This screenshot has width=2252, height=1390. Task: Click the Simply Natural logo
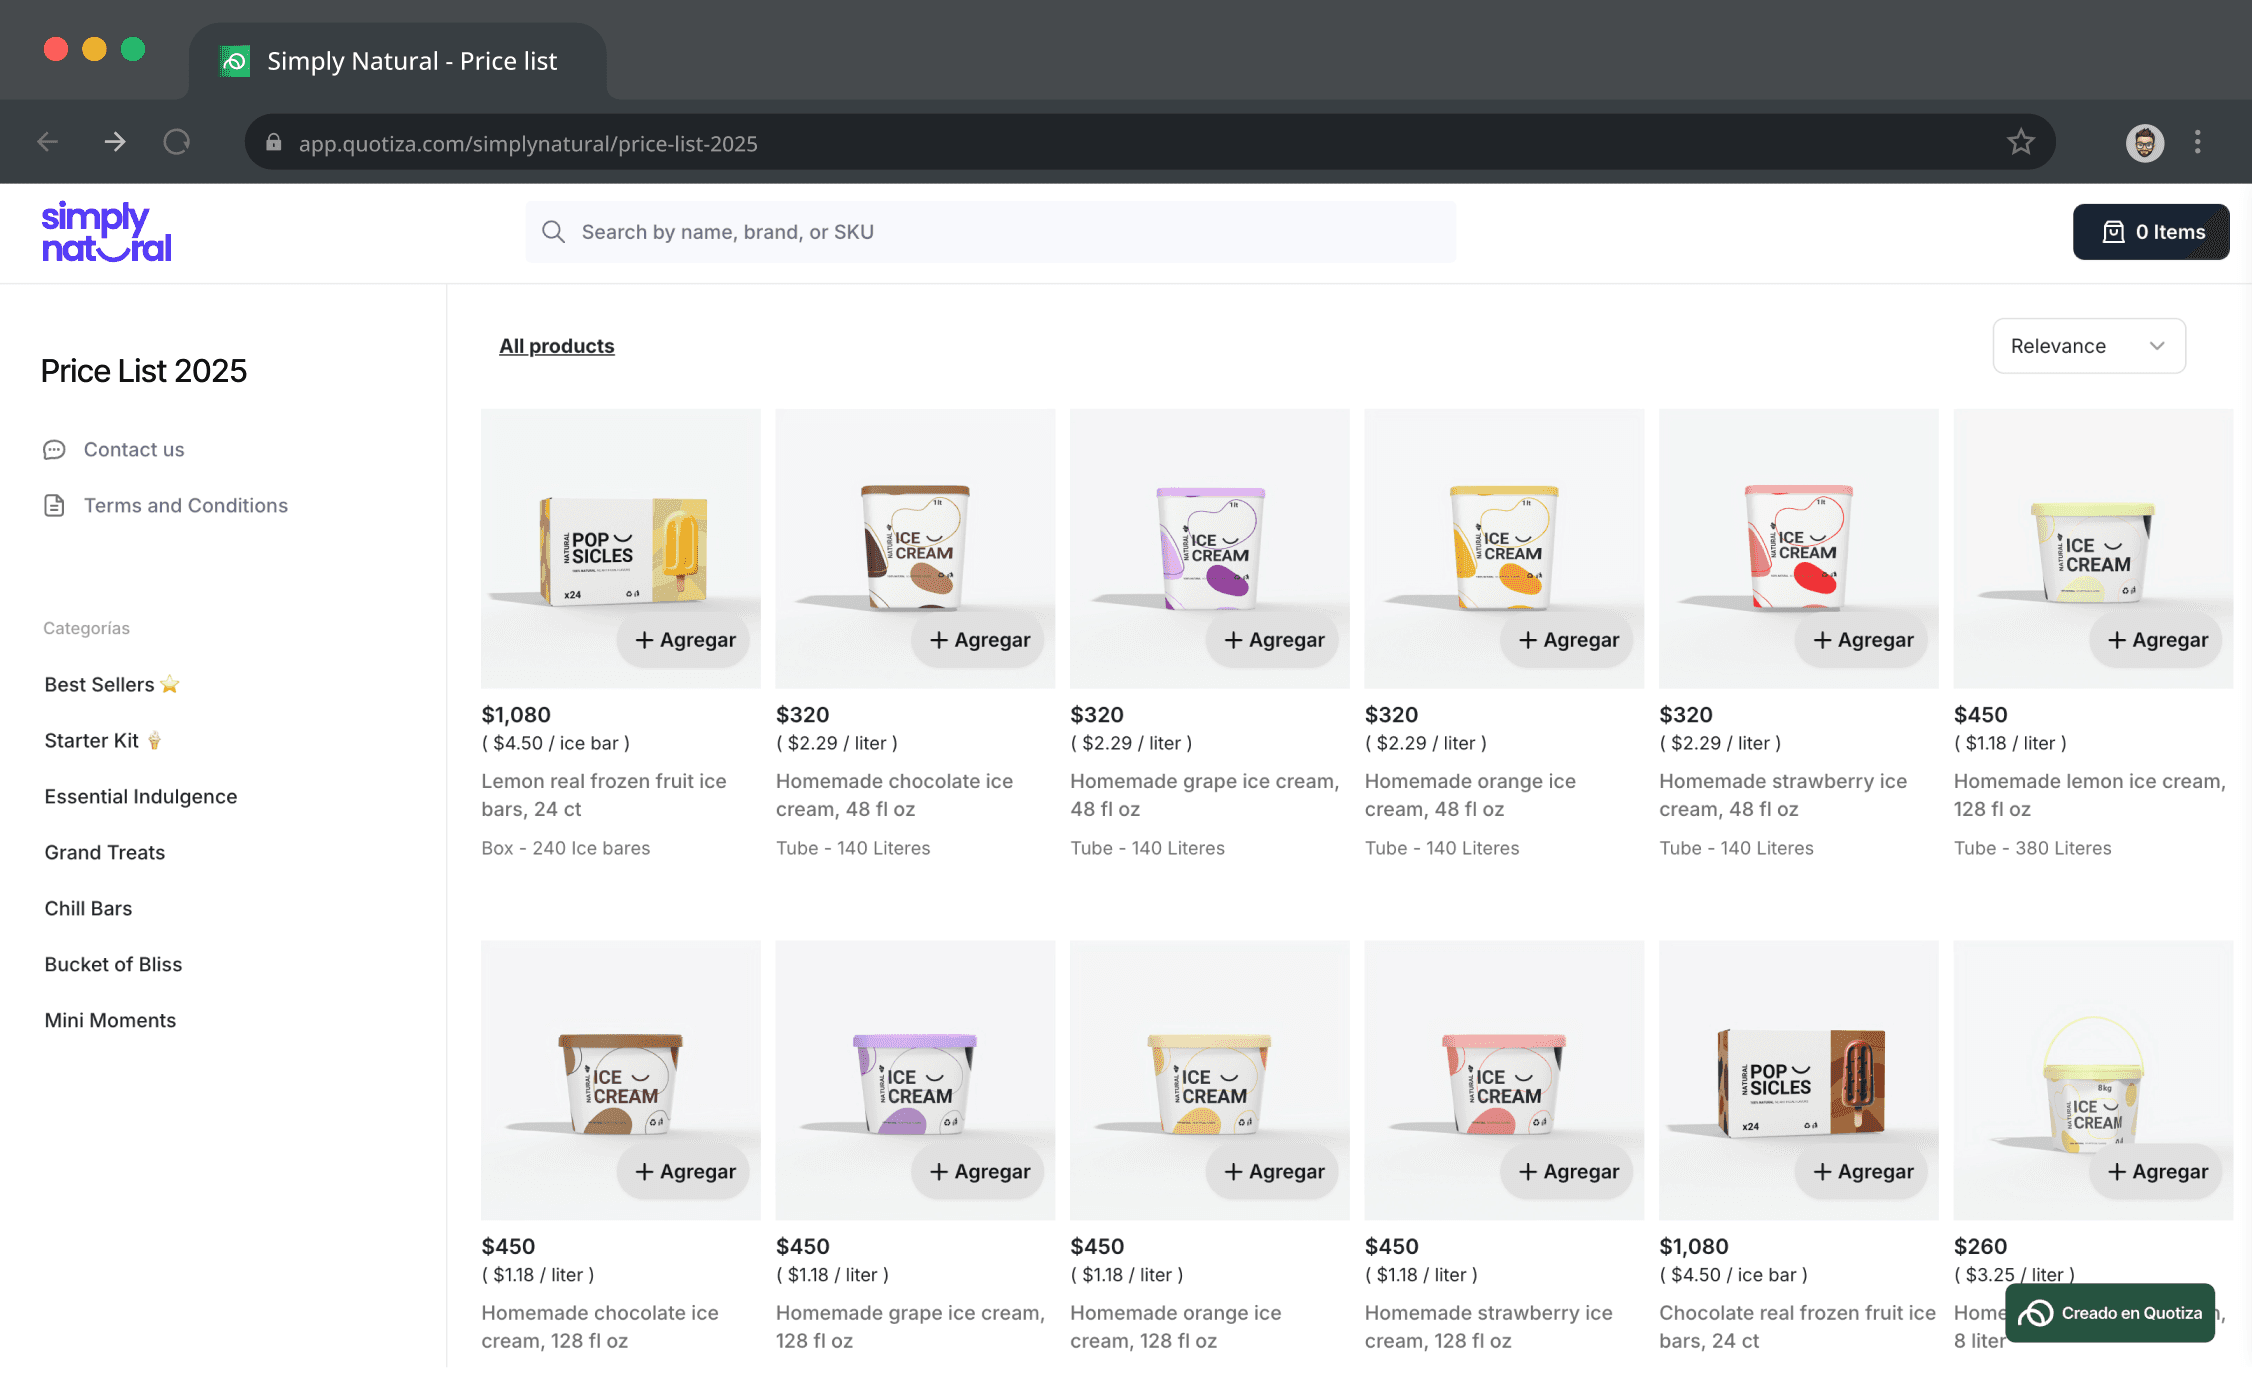point(106,232)
